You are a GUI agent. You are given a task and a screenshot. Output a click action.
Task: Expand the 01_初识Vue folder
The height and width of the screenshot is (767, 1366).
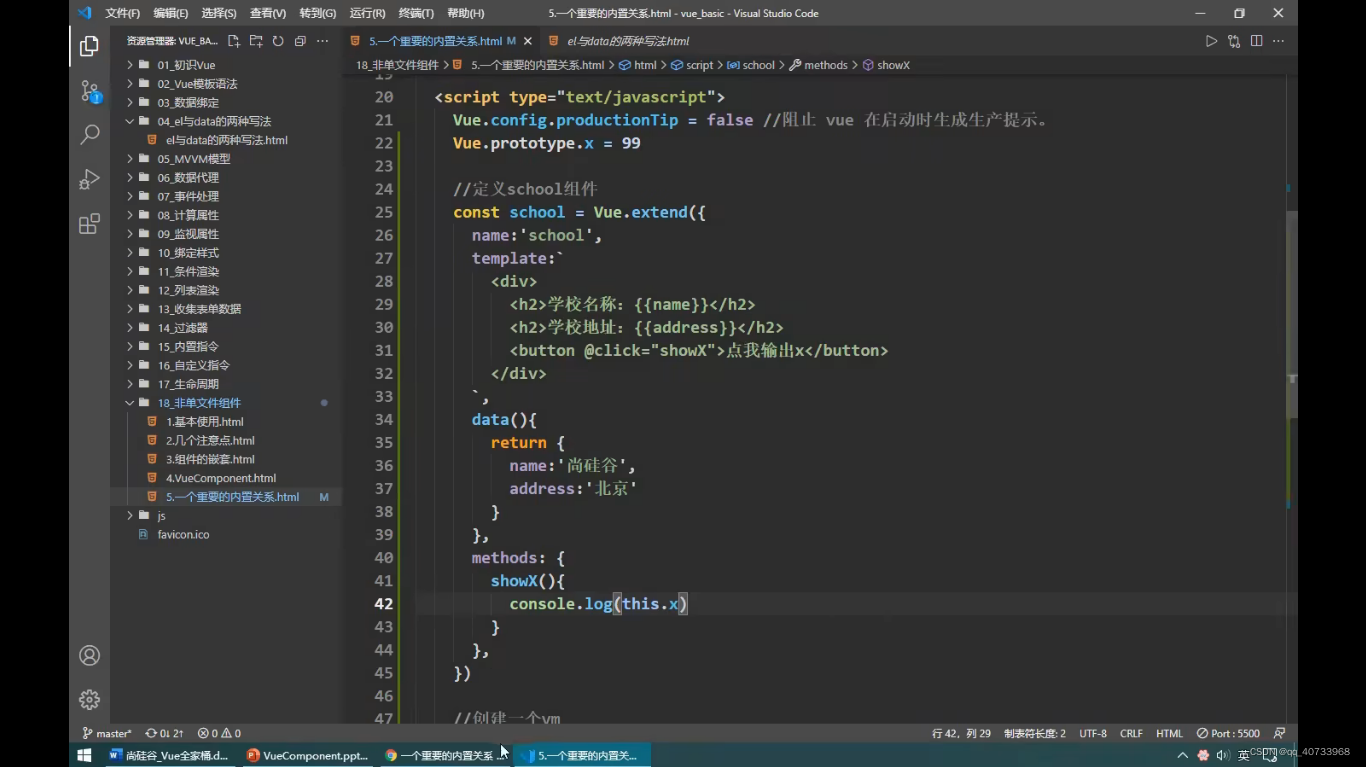[x=186, y=65]
